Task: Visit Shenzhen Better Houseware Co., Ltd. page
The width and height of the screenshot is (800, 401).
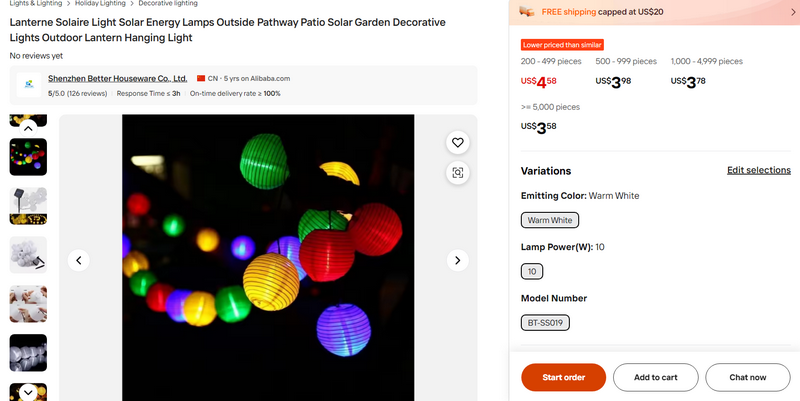Action: point(117,78)
